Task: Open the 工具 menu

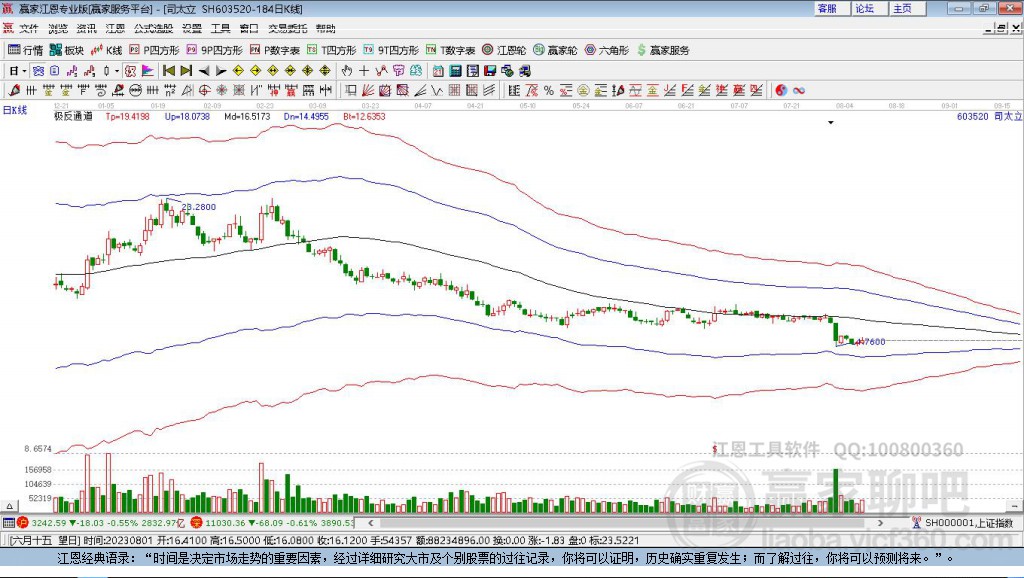Action: point(221,28)
